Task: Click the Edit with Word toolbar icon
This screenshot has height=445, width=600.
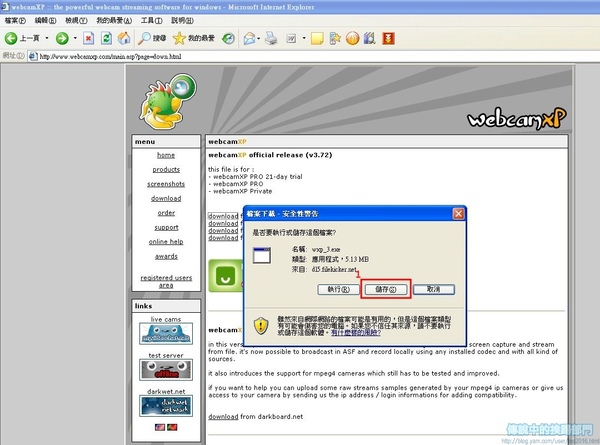Action: (291, 38)
